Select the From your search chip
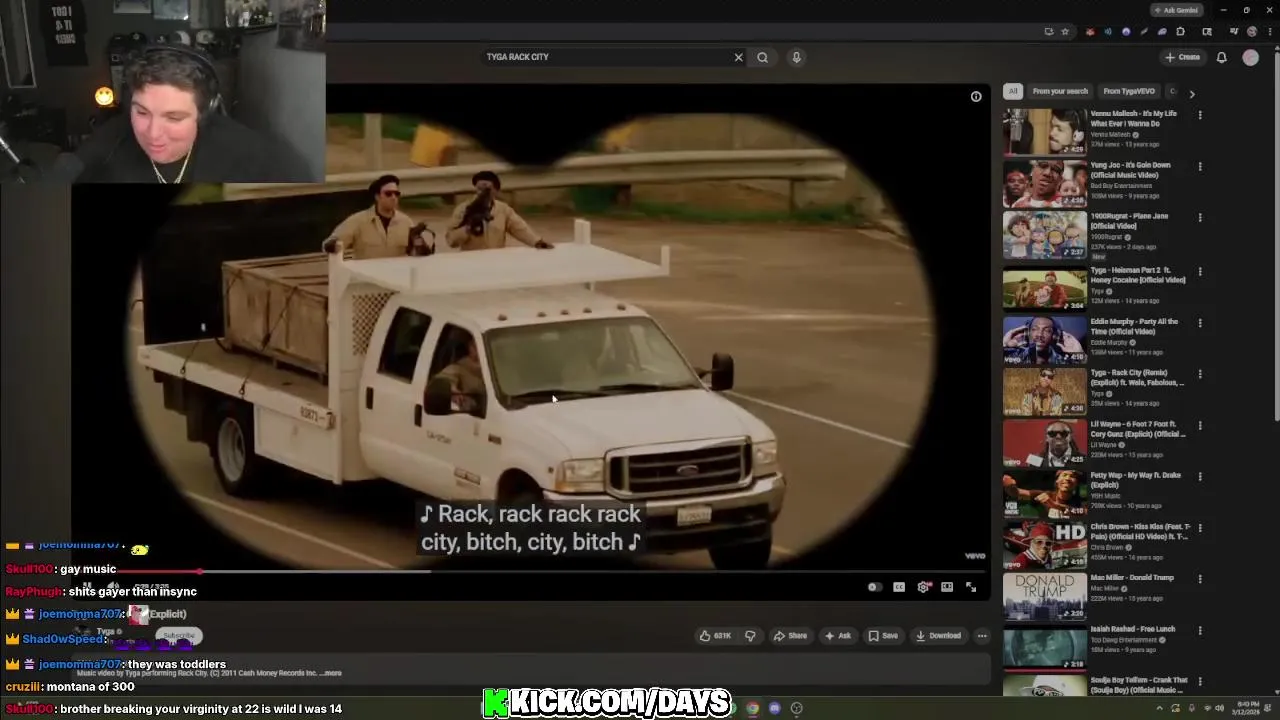This screenshot has width=1280, height=720. (x=1060, y=91)
